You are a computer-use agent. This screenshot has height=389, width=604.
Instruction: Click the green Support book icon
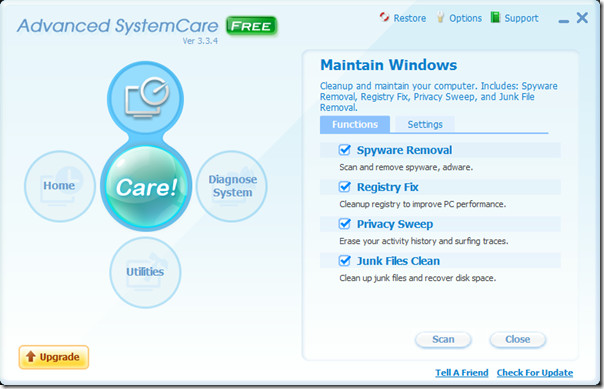pyautogui.click(x=495, y=17)
